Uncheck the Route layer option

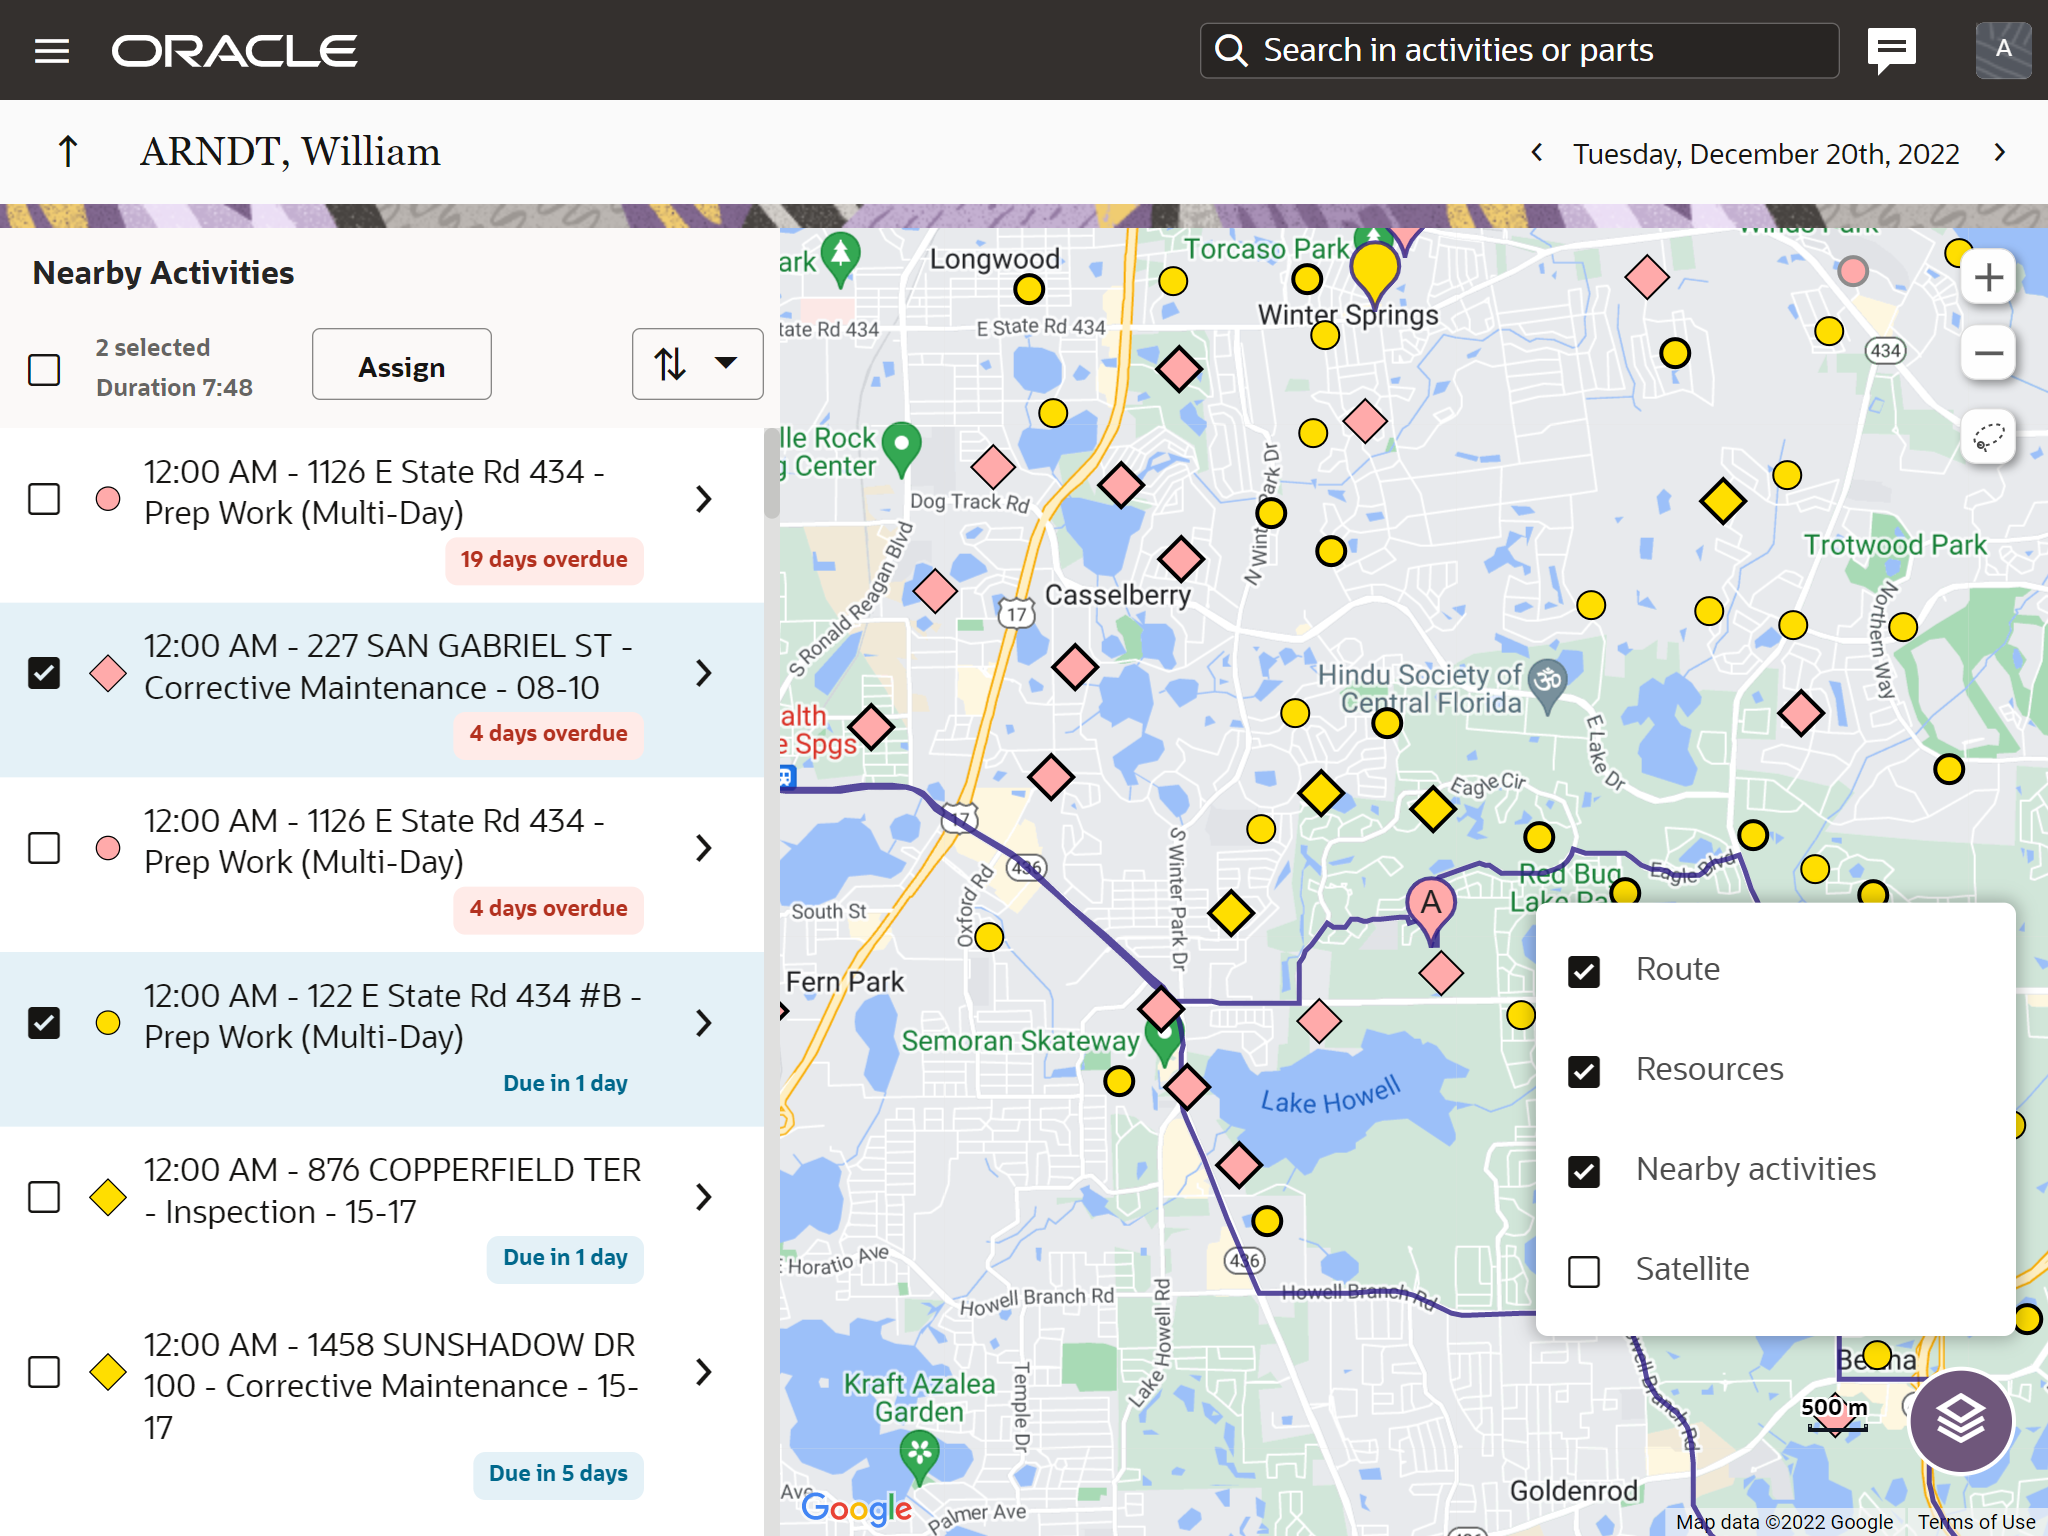coord(1584,971)
